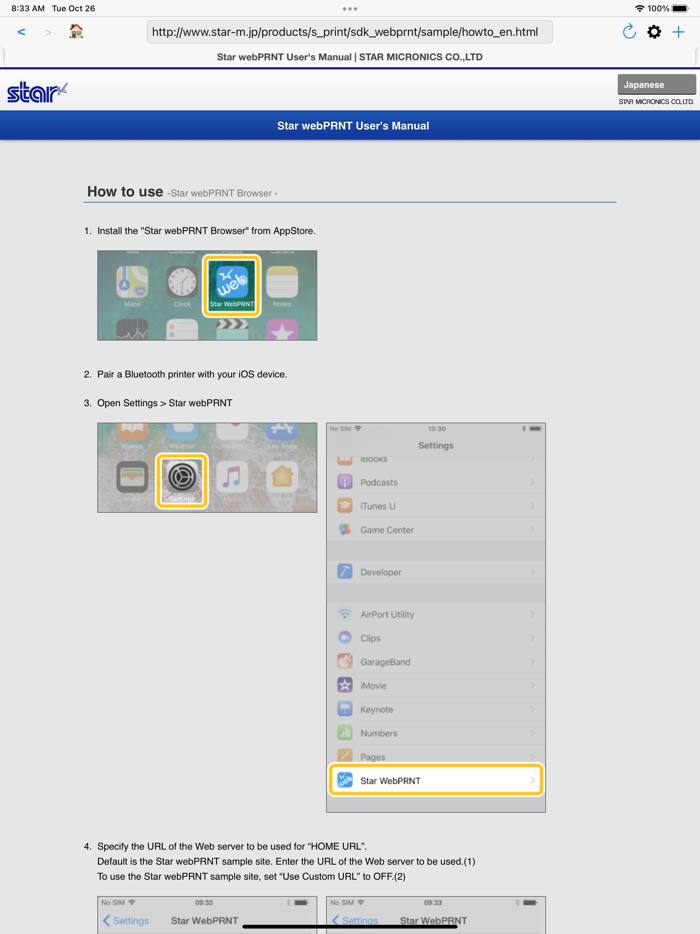Click the blue 'Star webPRNT User's Manual' banner
700x934 pixels.
click(x=350, y=126)
